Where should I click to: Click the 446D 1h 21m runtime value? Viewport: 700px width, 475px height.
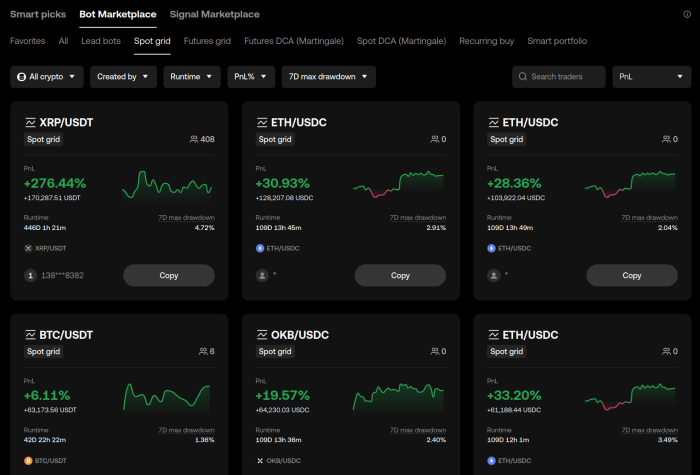[45, 228]
